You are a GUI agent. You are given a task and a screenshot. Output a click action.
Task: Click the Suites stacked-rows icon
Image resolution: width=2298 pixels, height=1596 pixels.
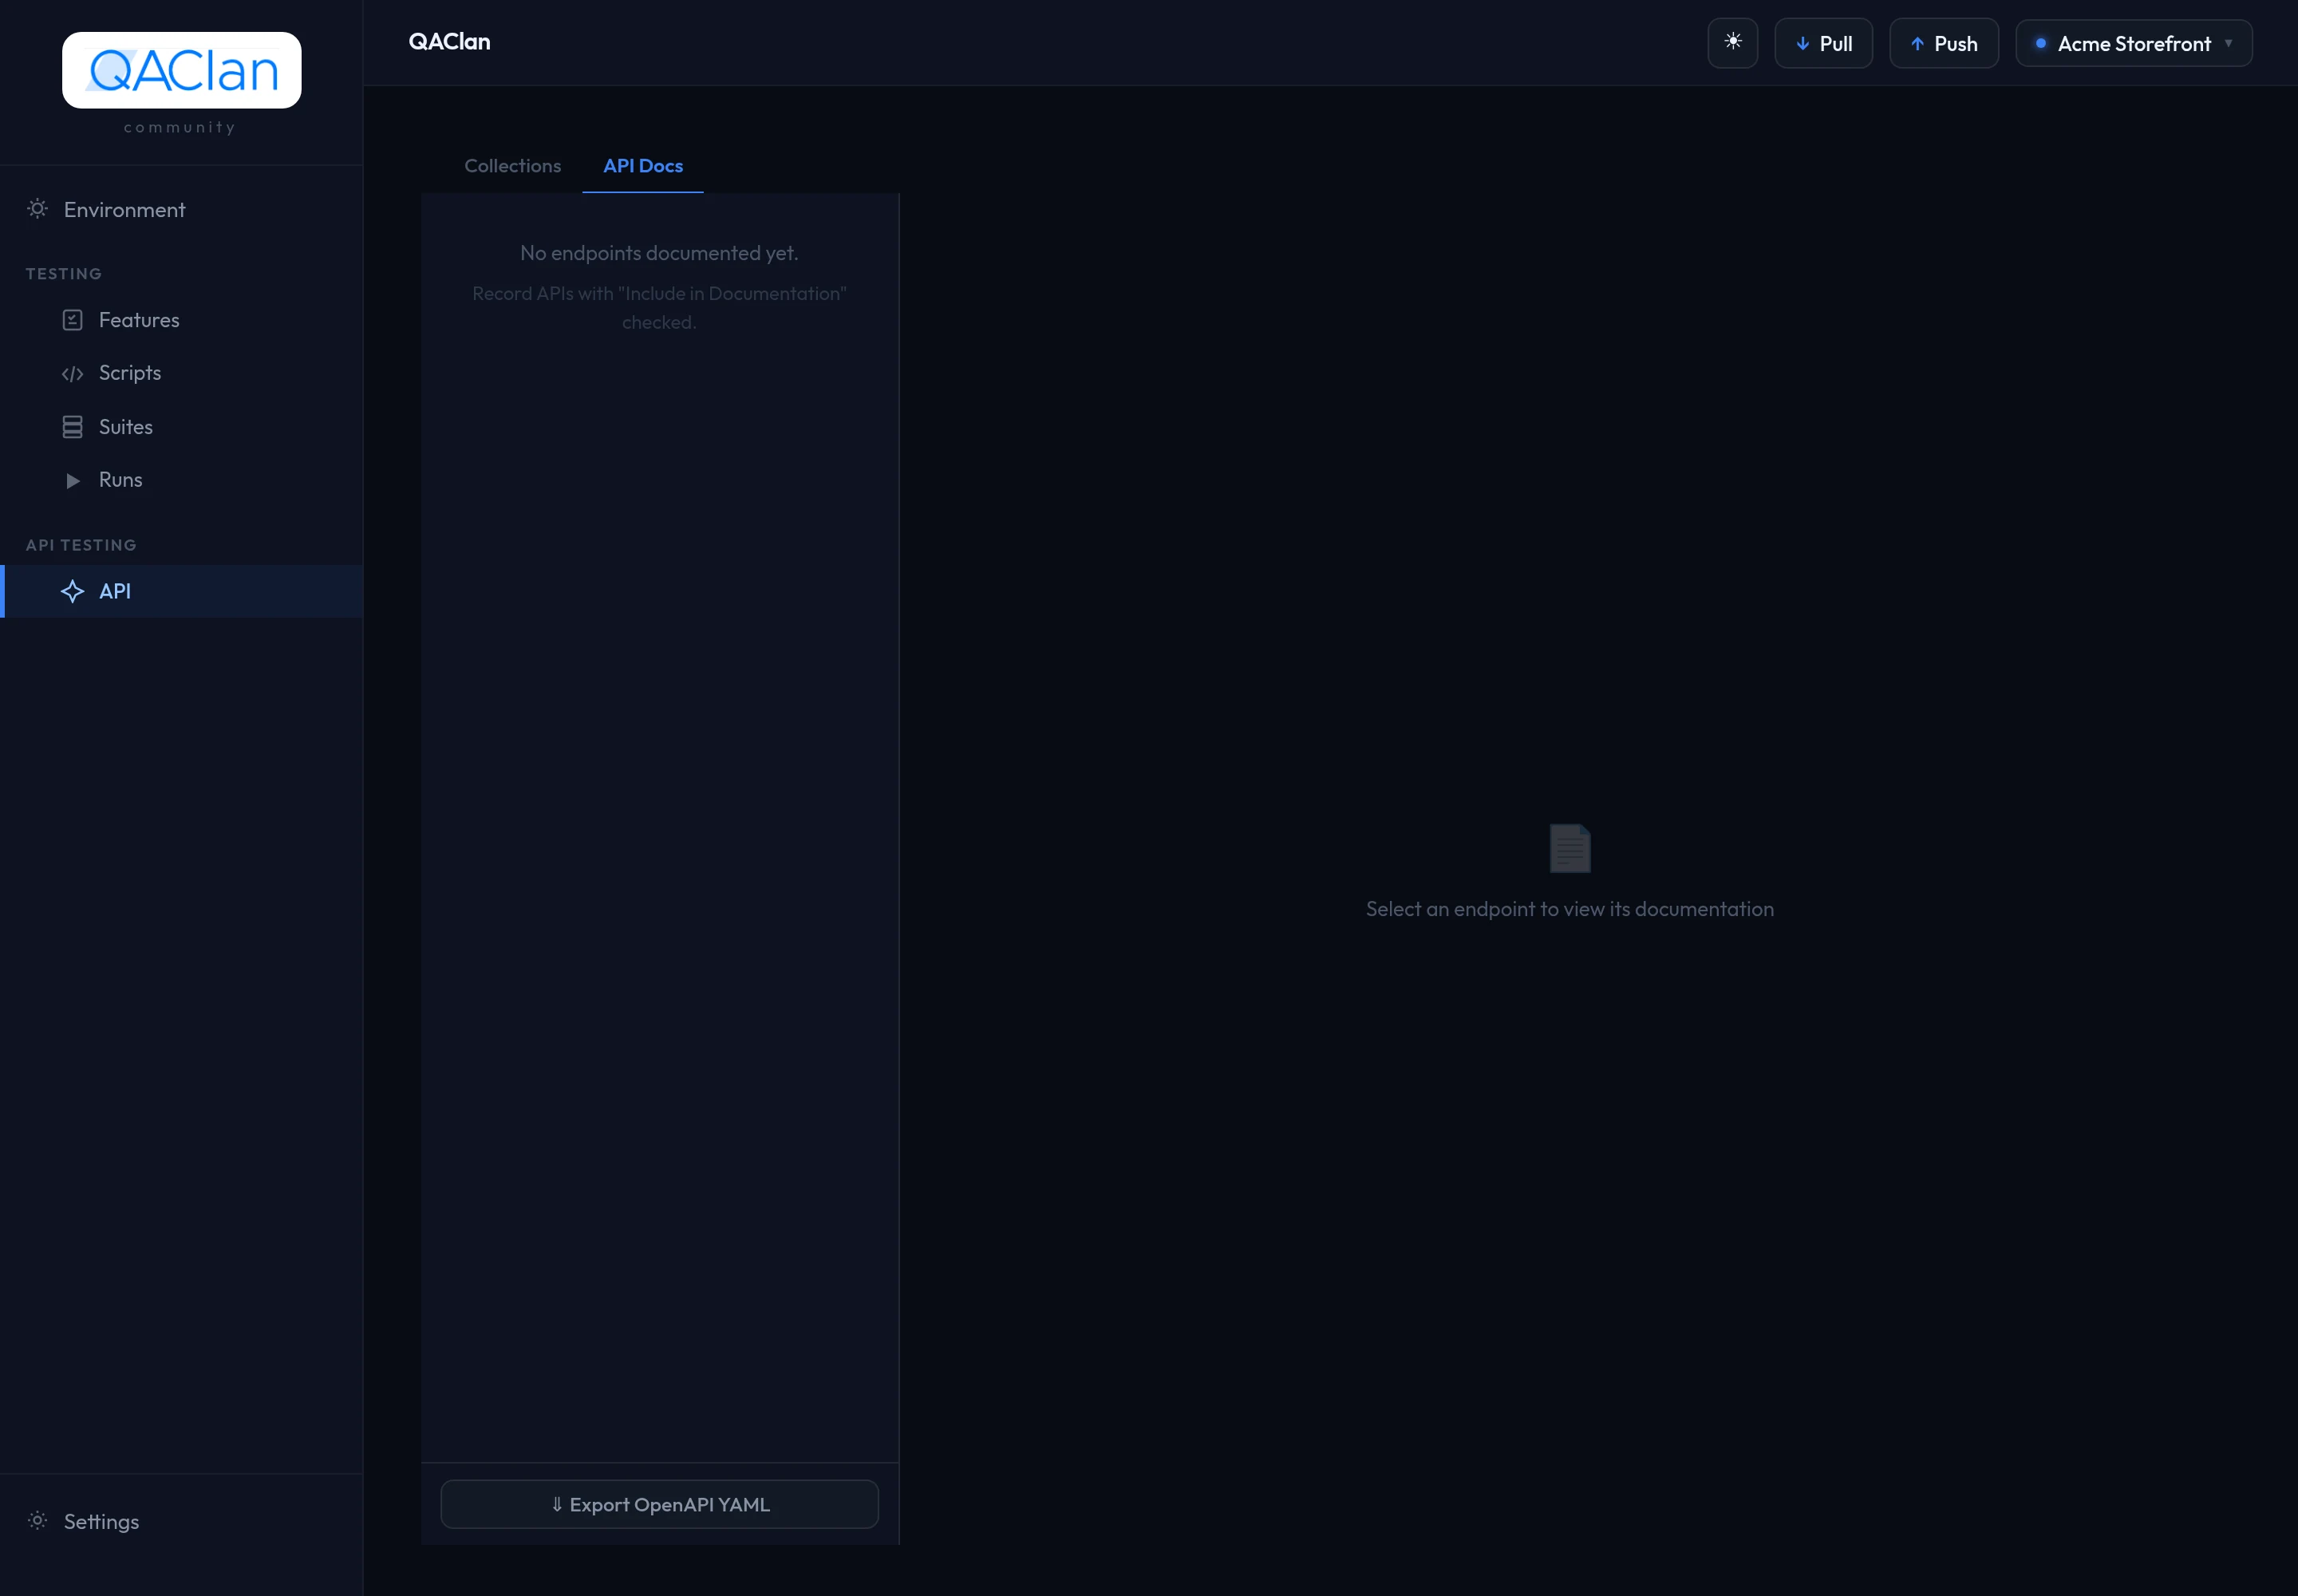click(x=72, y=427)
